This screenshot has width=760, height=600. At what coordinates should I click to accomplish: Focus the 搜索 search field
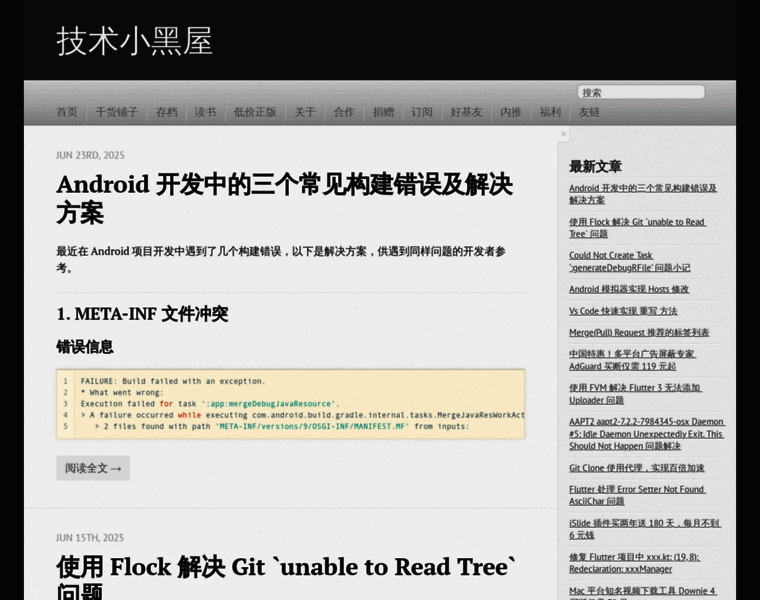[x=641, y=92]
